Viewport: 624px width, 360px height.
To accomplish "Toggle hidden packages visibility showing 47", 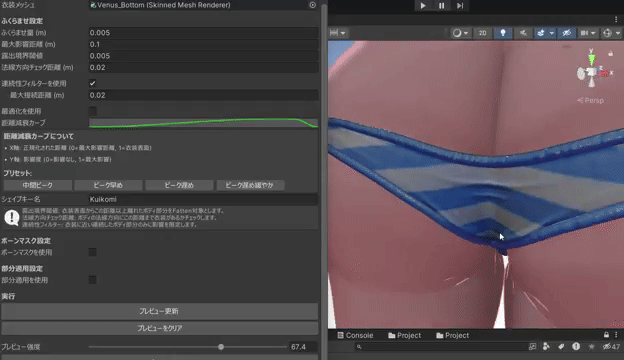I will (611, 347).
